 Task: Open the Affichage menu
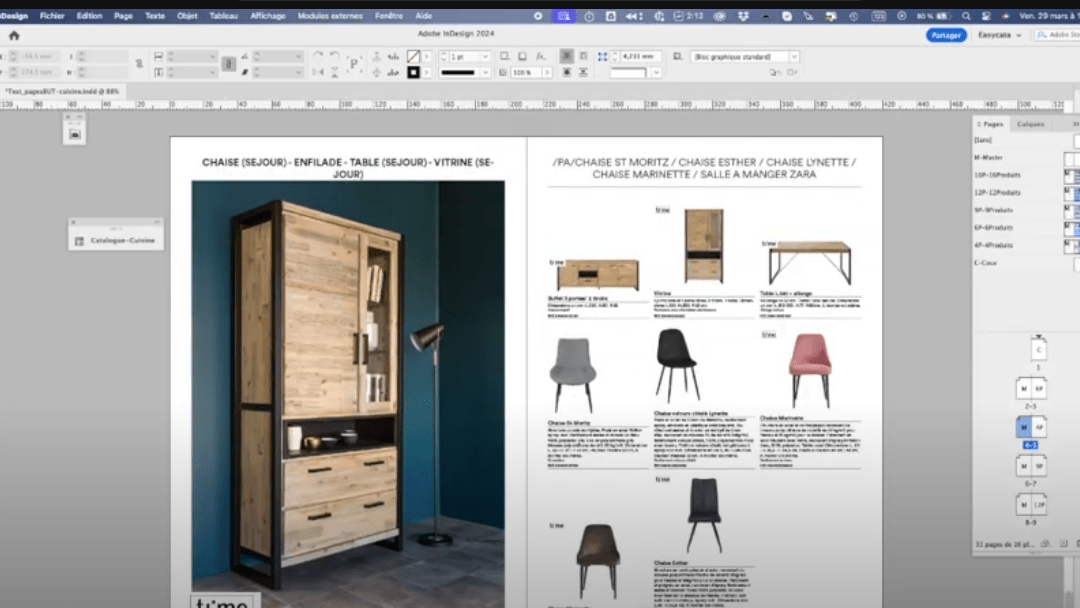(x=267, y=16)
